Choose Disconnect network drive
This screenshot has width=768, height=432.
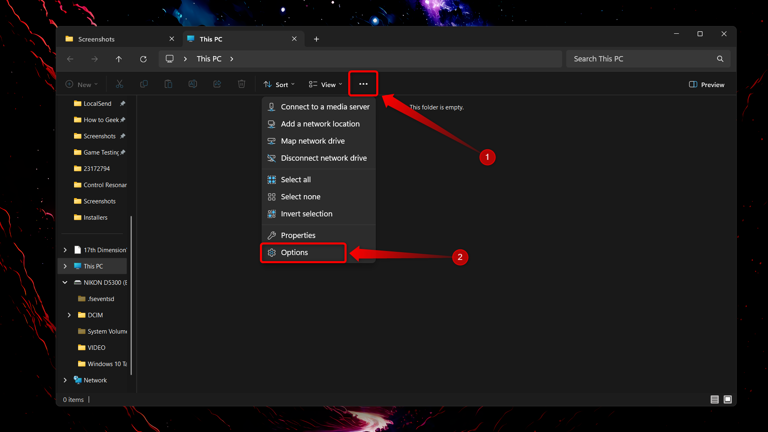pos(319,158)
